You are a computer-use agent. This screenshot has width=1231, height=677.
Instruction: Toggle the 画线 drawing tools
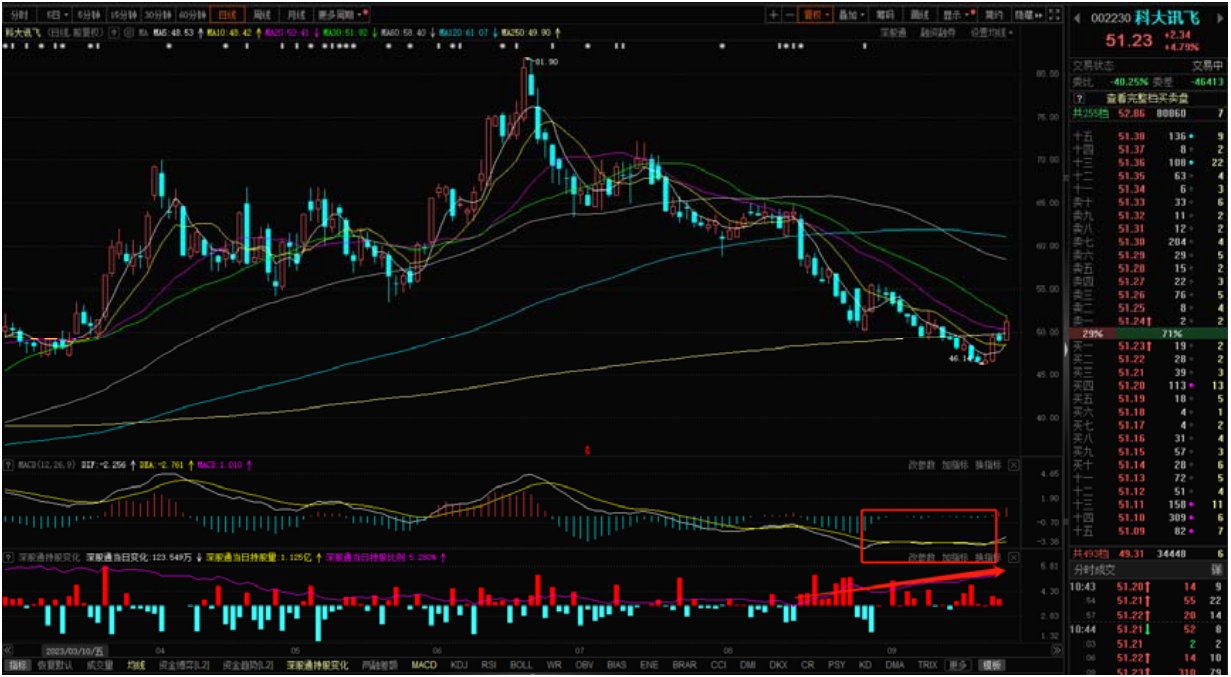coord(919,15)
